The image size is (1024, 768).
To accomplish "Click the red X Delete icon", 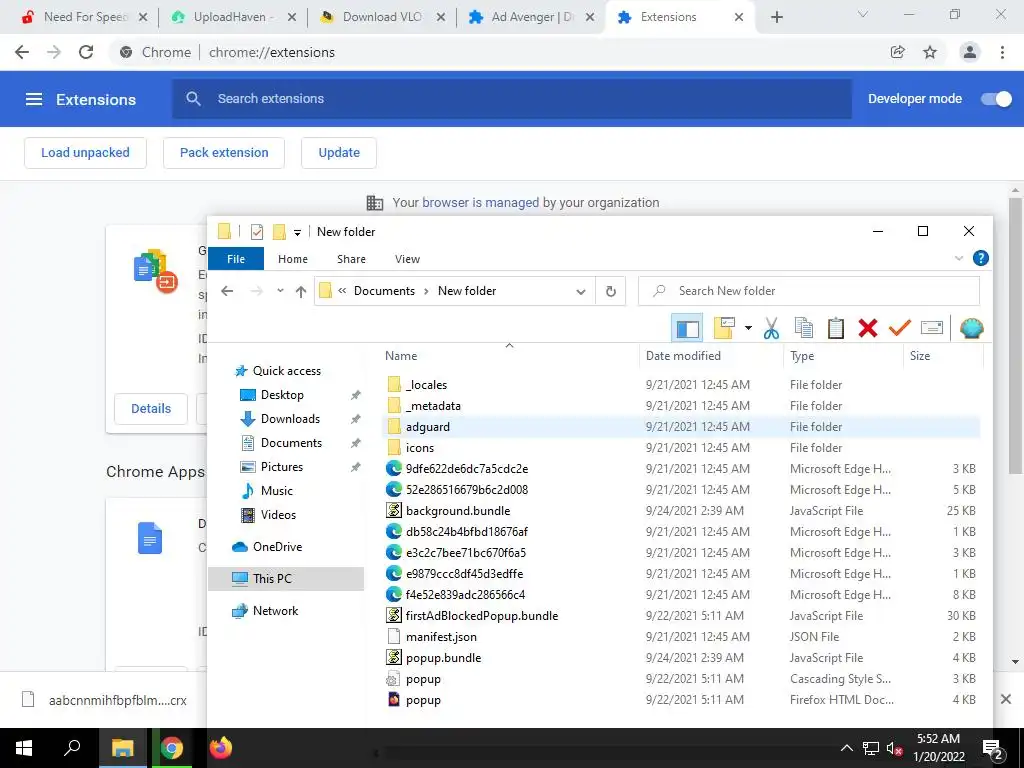I will pyautogui.click(x=868, y=328).
